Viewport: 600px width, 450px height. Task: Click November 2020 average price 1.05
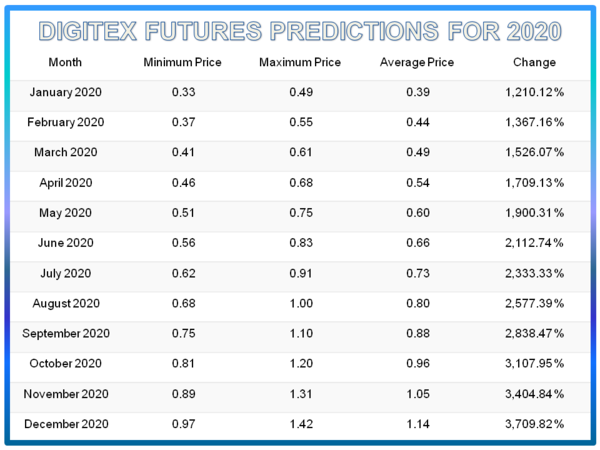416,394
